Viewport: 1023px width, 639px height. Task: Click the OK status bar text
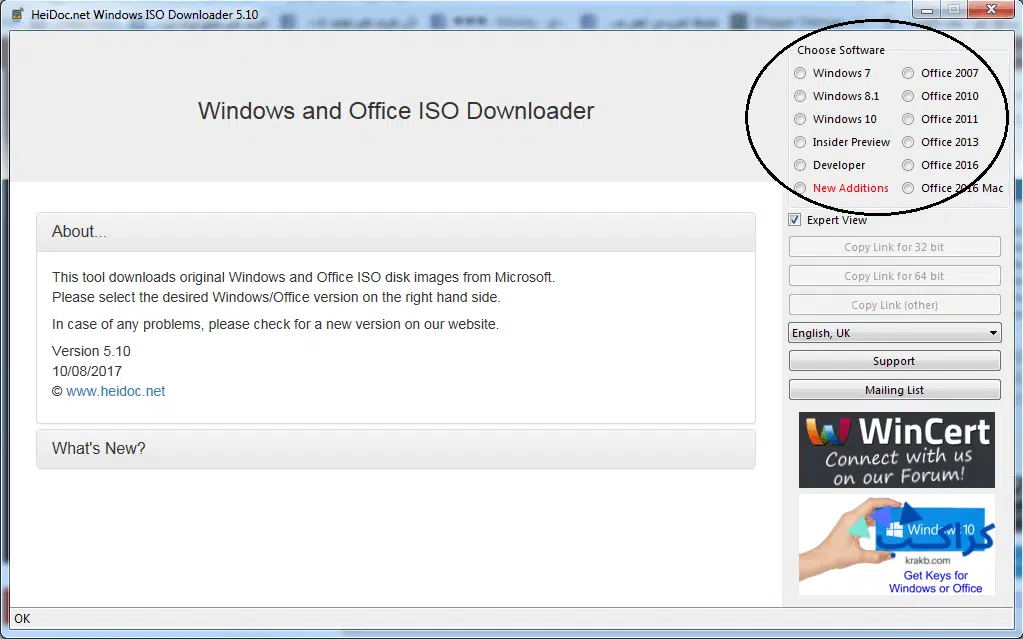22,619
